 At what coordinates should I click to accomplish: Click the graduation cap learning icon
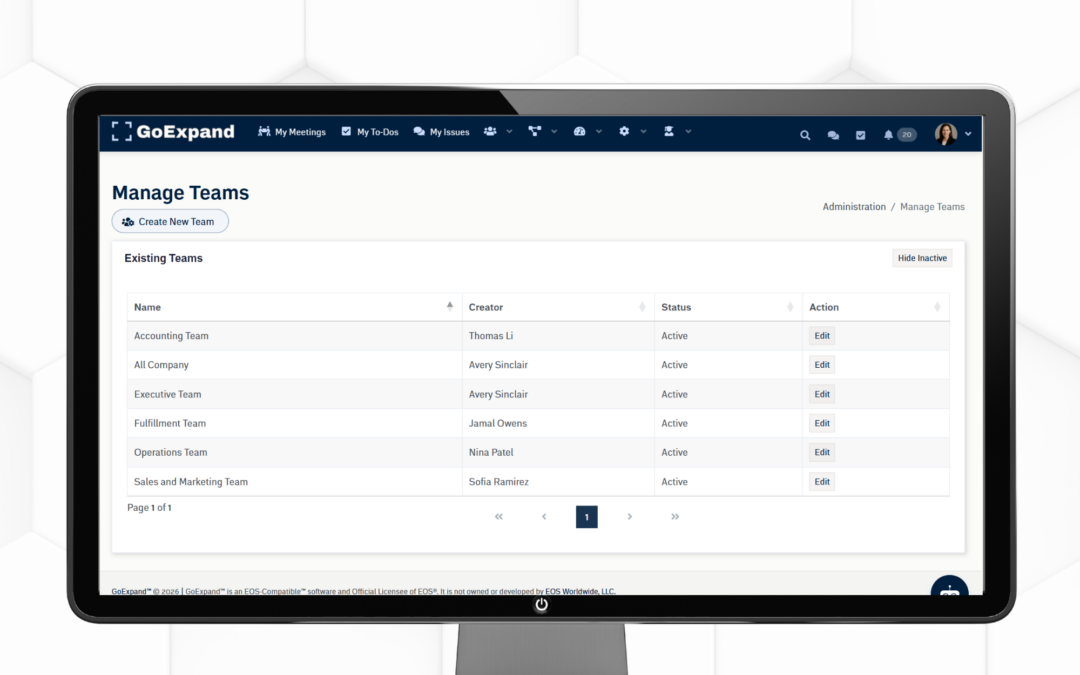[x=668, y=132]
